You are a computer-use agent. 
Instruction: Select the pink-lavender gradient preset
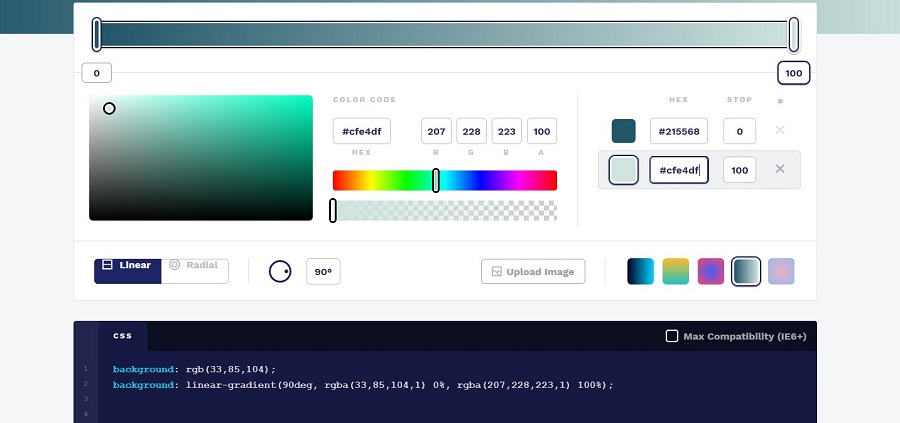pyautogui.click(x=781, y=271)
